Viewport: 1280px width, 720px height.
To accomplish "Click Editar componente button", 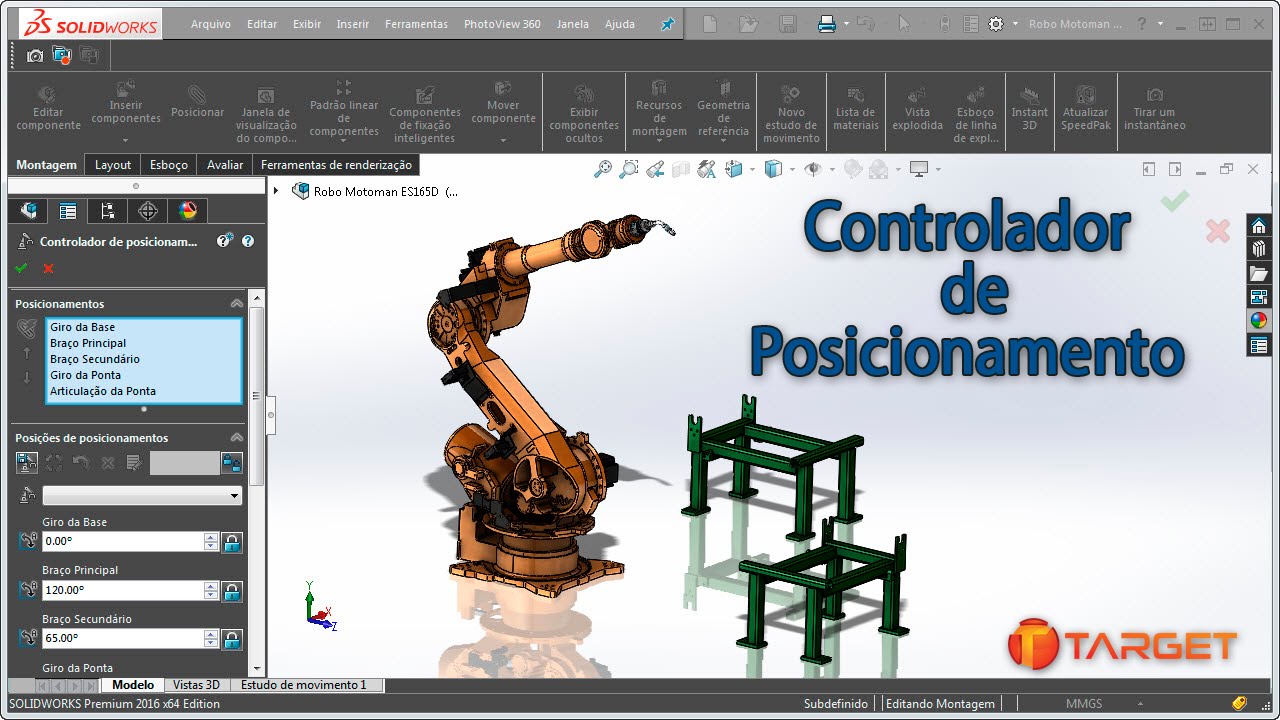I will 48,107.
